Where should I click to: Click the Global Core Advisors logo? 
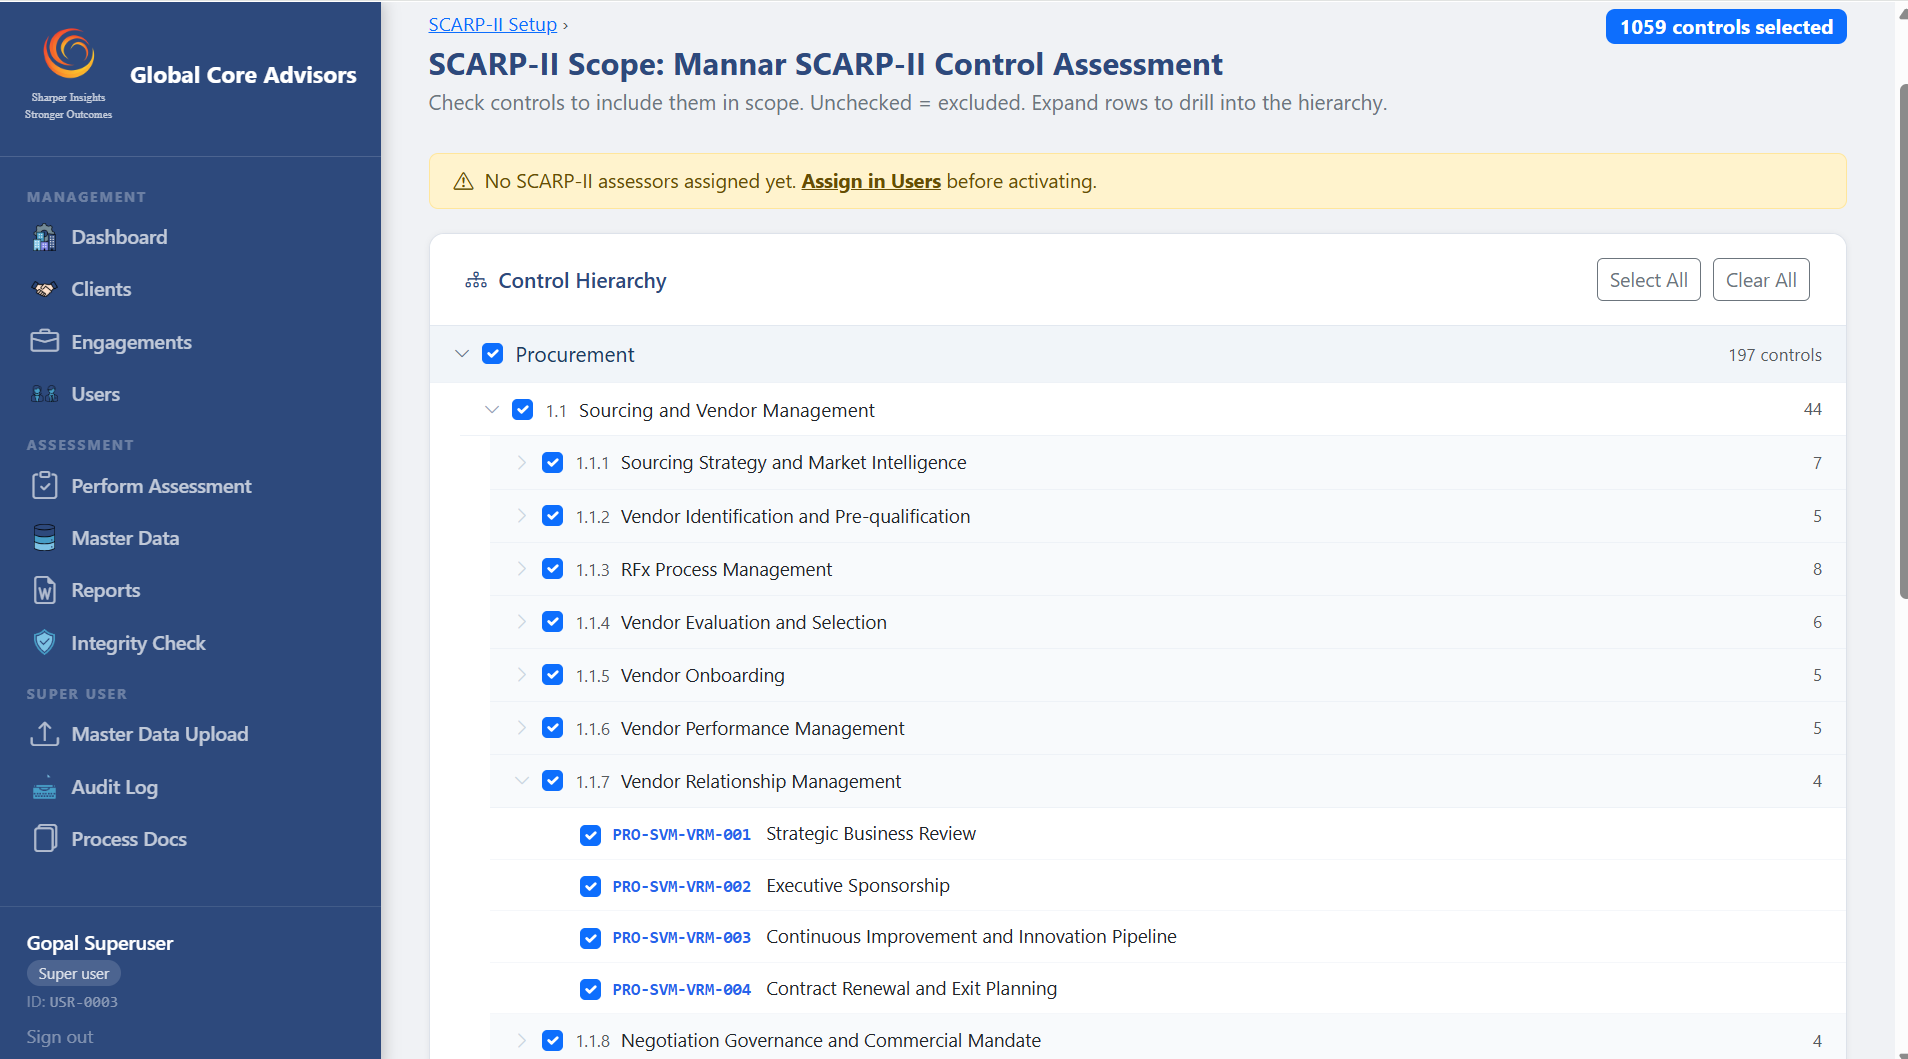(x=68, y=74)
